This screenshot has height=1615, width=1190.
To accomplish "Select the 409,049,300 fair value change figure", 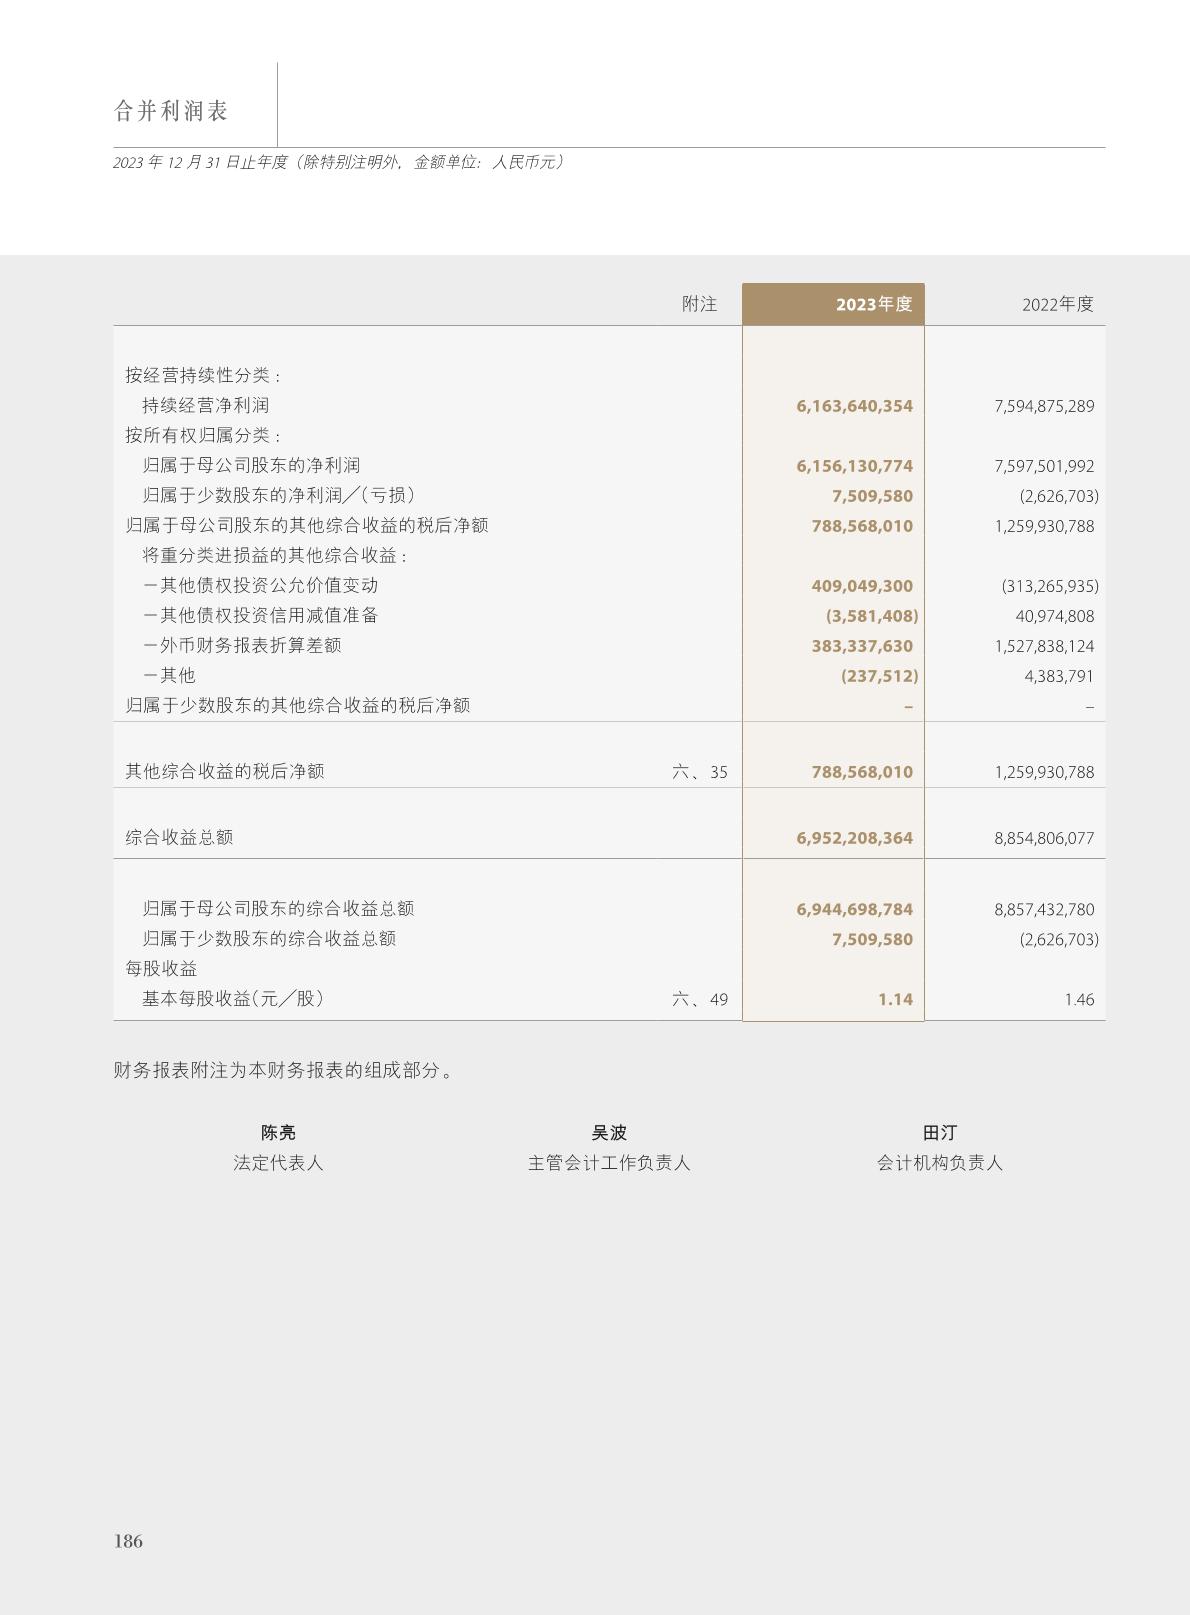I will coord(861,586).
